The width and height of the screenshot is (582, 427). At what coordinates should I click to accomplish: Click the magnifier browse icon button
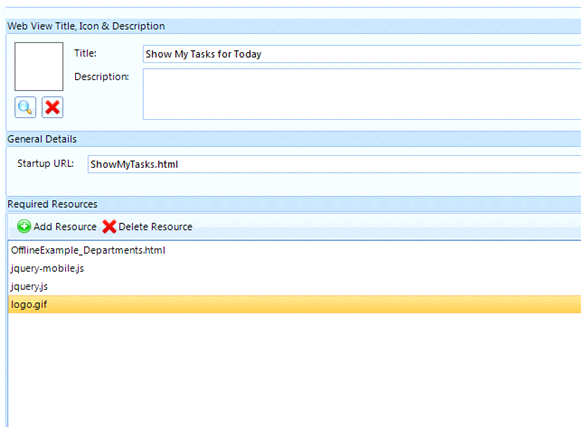pos(25,107)
